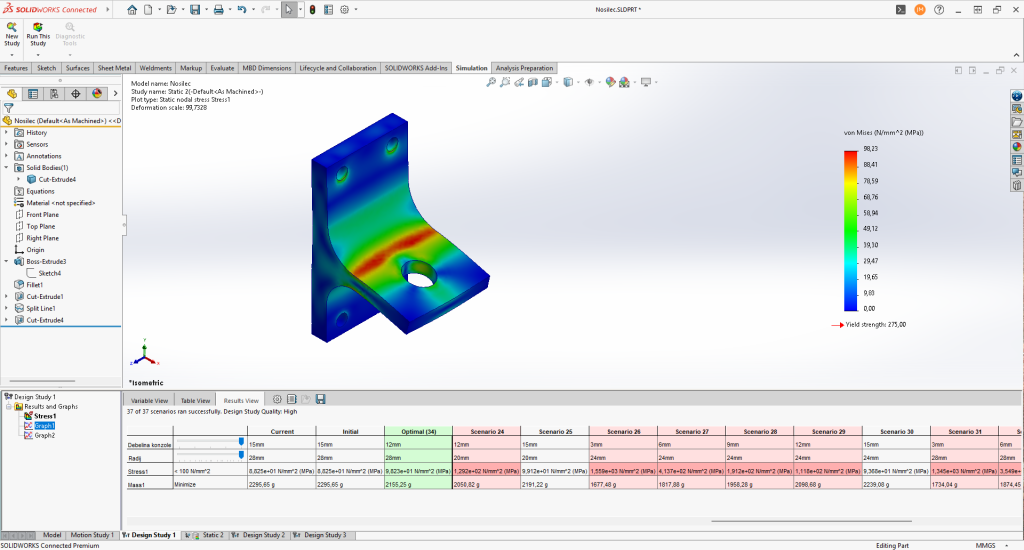Expand the Cut-Extrude1 tree node
This screenshot has width=1024, height=550.
click(x=7, y=297)
